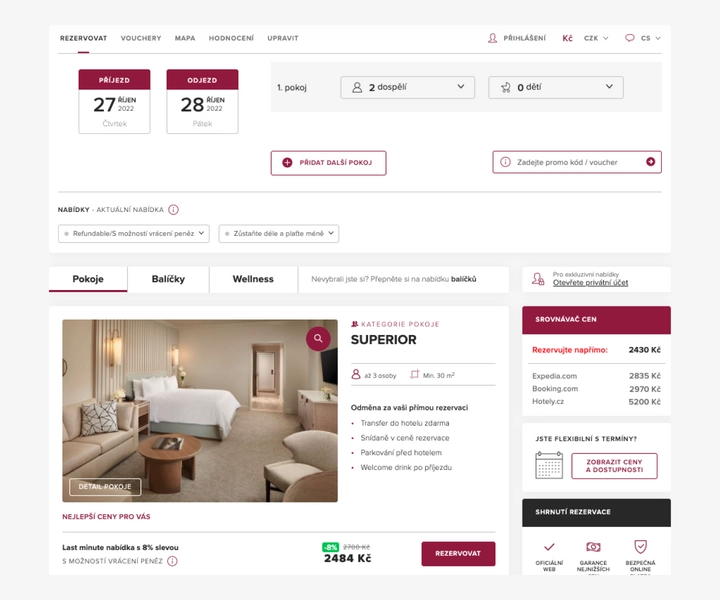Expand the CZK currency selector

click(596, 38)
